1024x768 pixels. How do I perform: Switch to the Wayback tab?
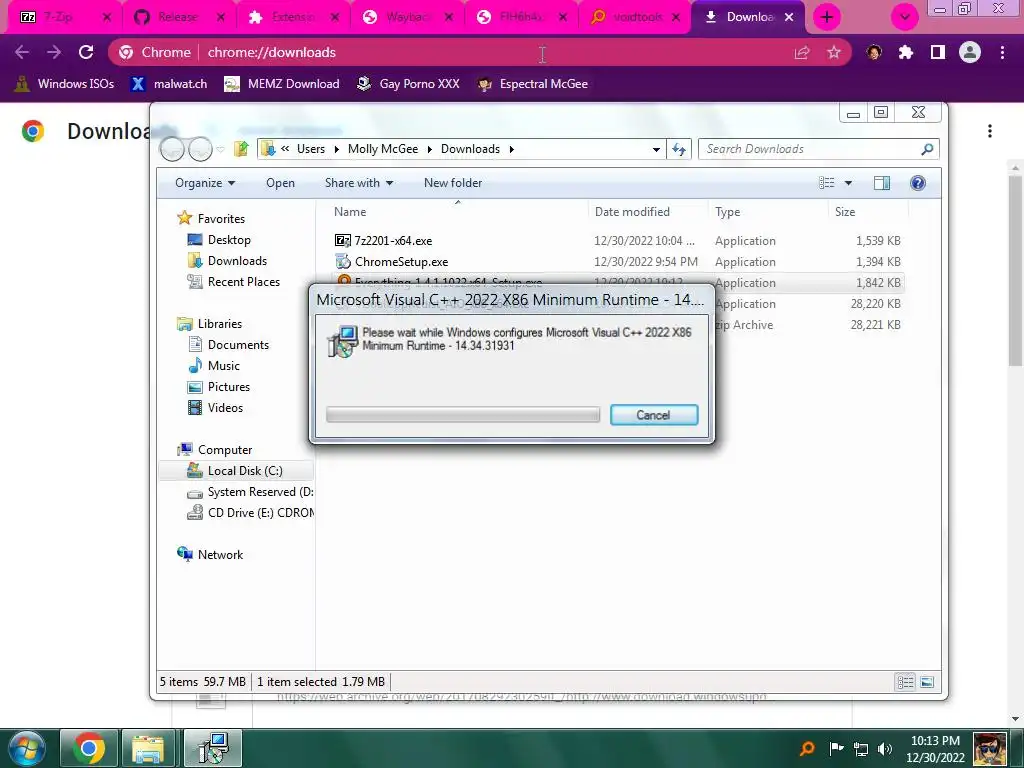408,17
